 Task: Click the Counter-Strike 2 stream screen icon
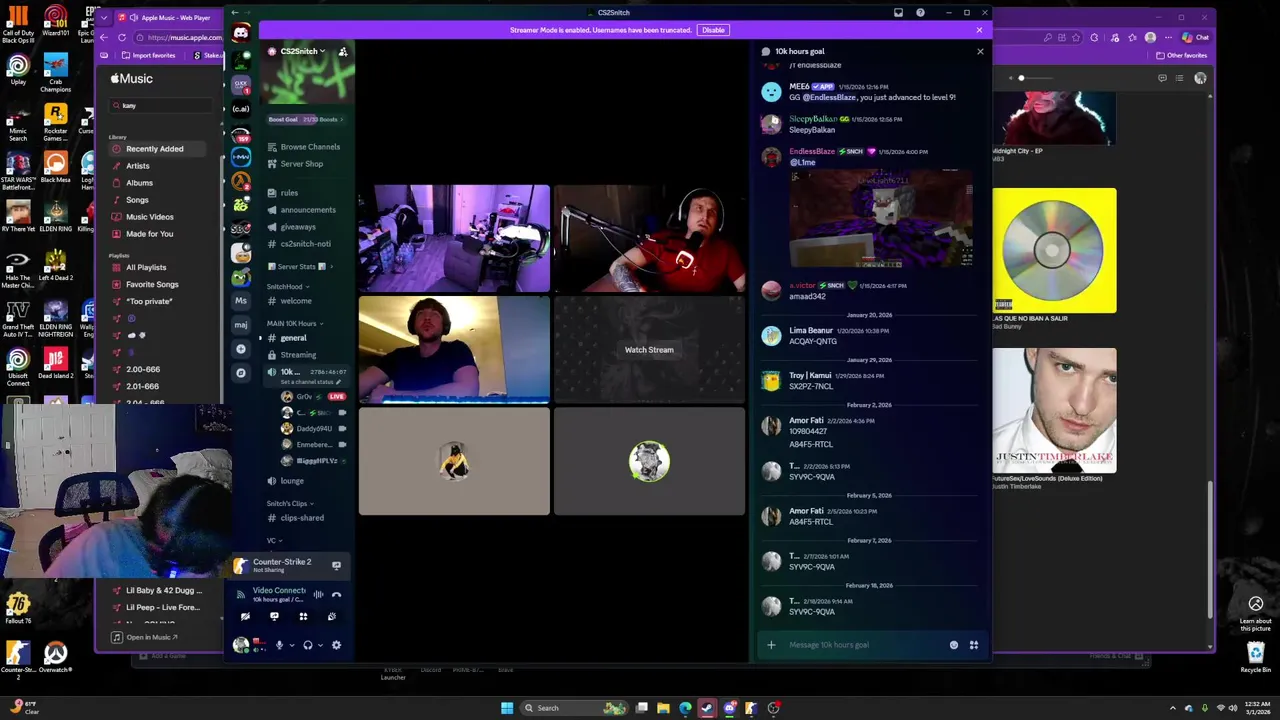pos(336,566)
